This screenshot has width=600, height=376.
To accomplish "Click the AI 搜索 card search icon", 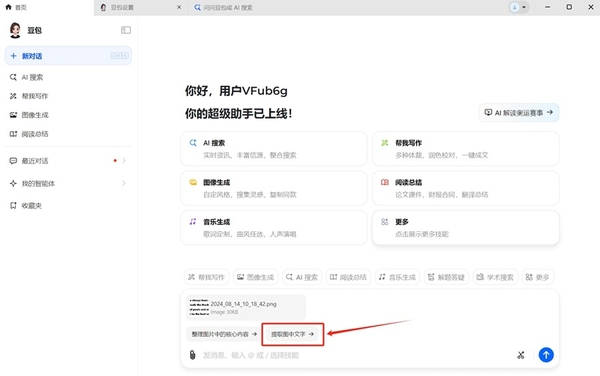I will [193, 143].
